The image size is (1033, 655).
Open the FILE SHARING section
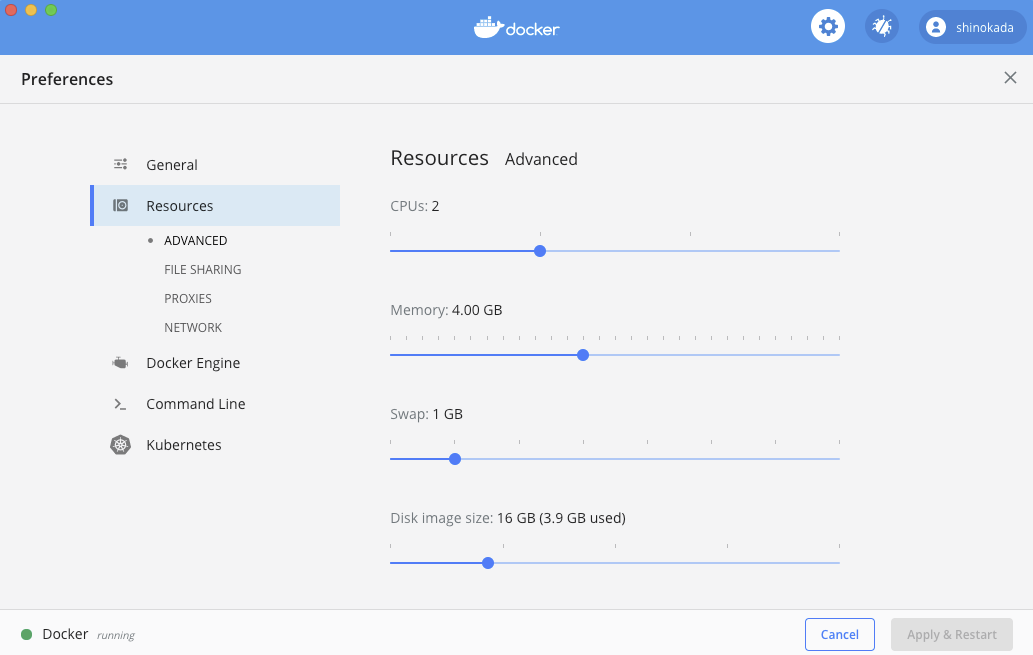coord(202,269)
